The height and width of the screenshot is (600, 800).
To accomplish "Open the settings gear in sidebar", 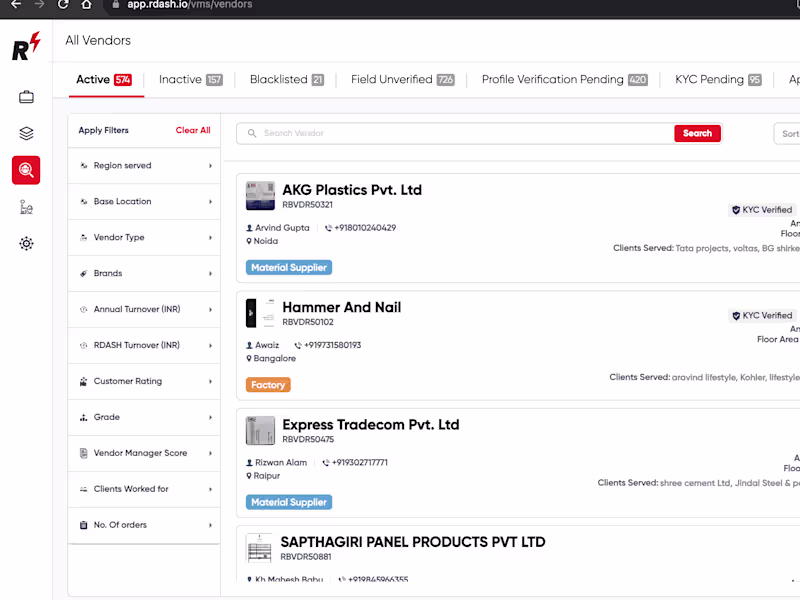I will click(x=26, y=243).
